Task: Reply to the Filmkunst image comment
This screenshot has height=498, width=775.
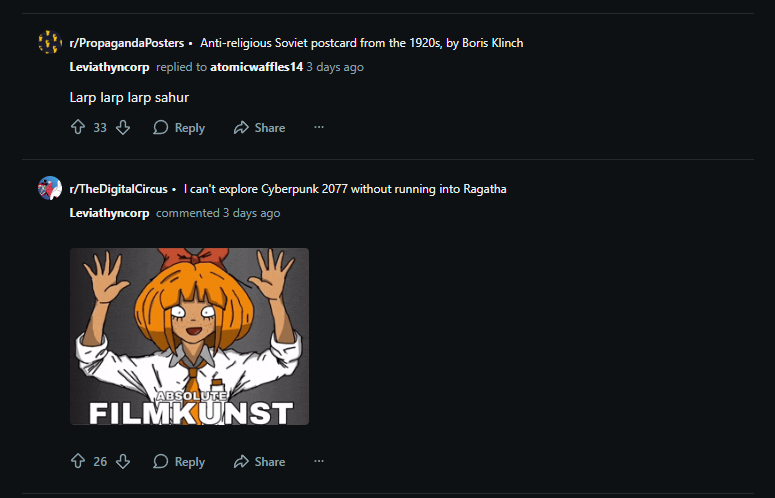Action: [179, 462]
